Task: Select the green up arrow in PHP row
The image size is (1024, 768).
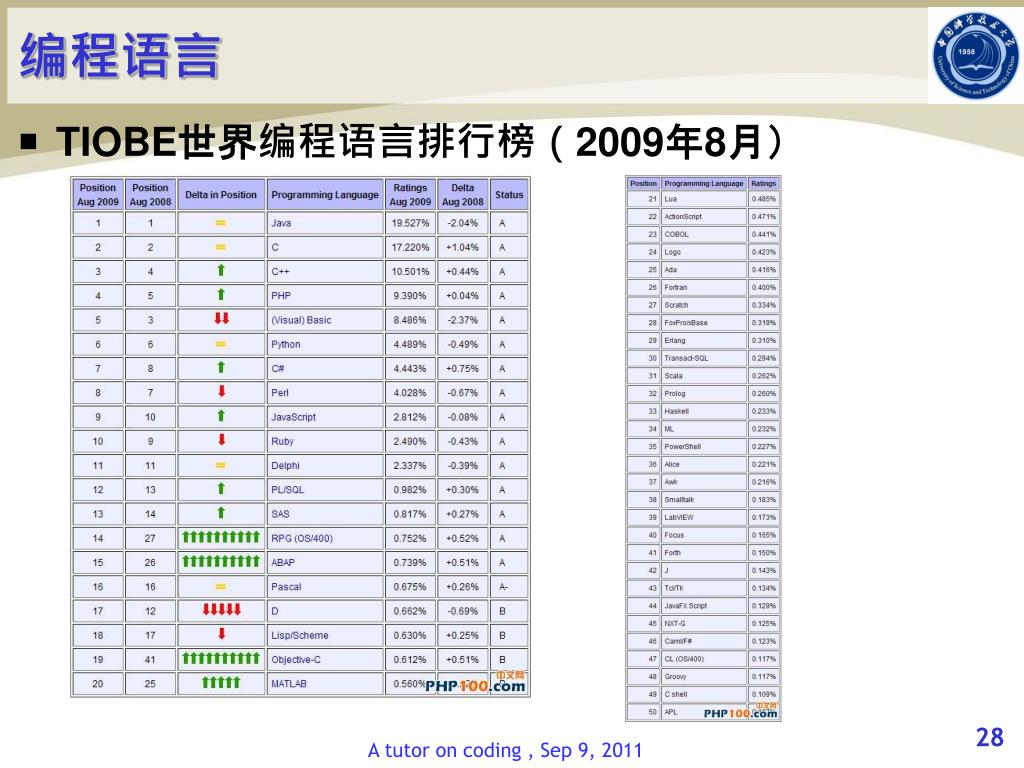Action: pos(221,295)
